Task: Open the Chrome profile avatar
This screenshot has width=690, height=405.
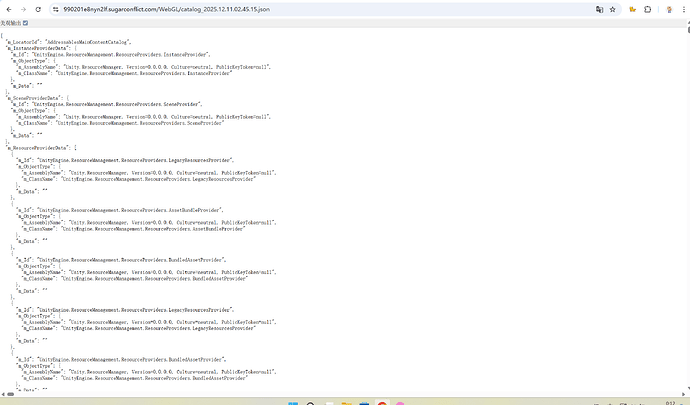Action: click(x=667, y=8)
